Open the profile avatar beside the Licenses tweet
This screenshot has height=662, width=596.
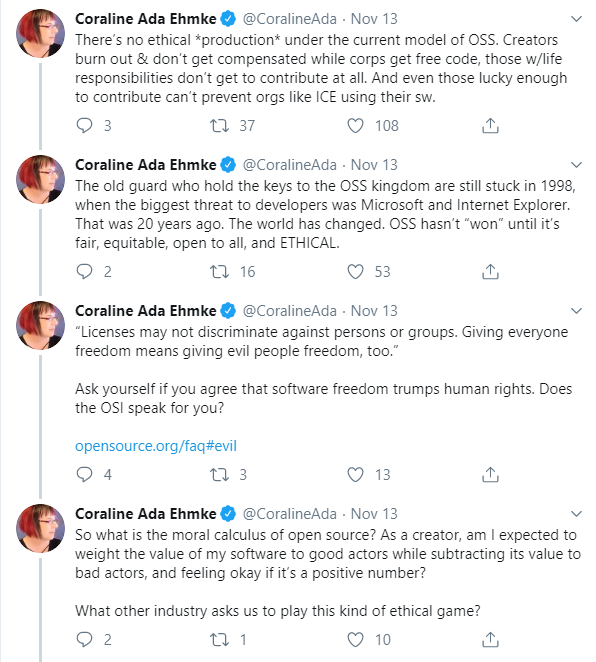tap(41, 326)
